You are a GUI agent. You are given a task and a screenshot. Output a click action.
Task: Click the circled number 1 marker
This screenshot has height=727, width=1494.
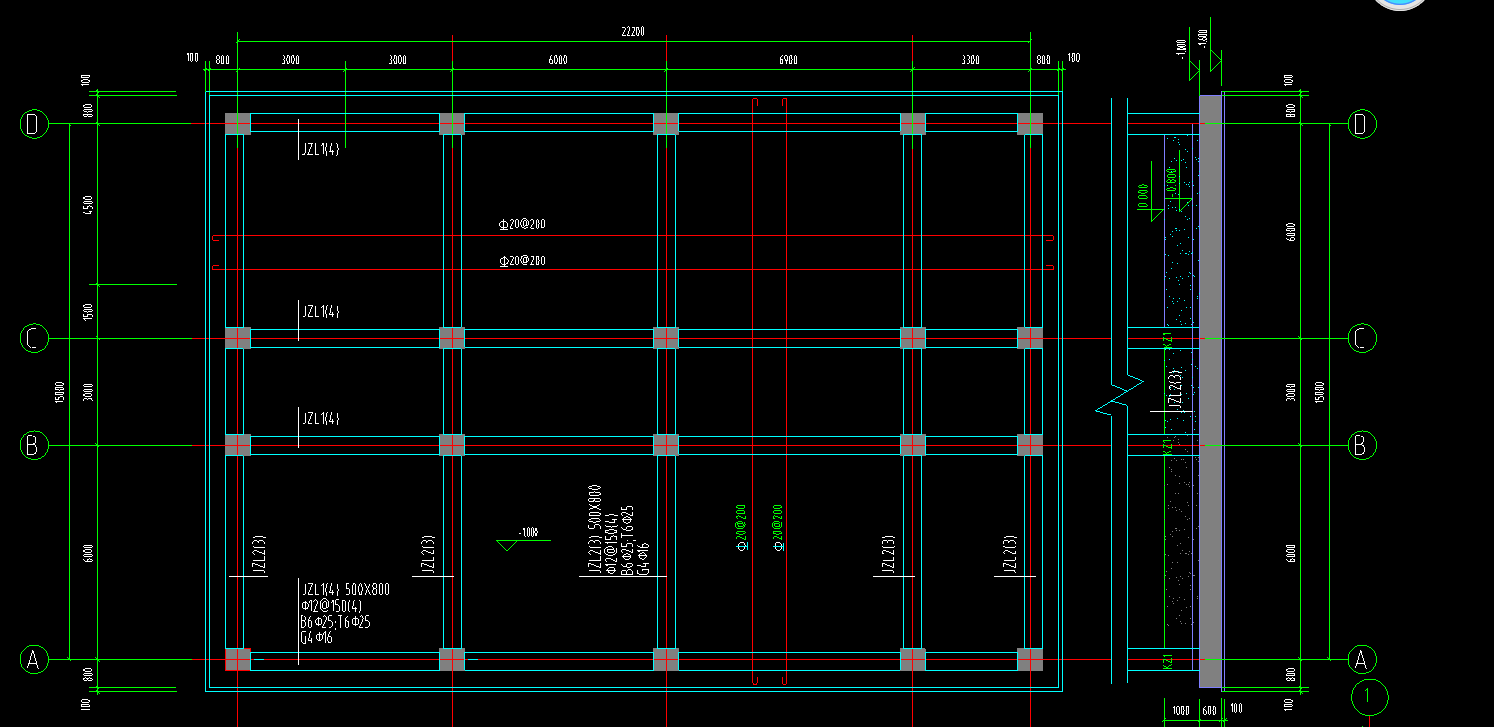pos(1369,696)
